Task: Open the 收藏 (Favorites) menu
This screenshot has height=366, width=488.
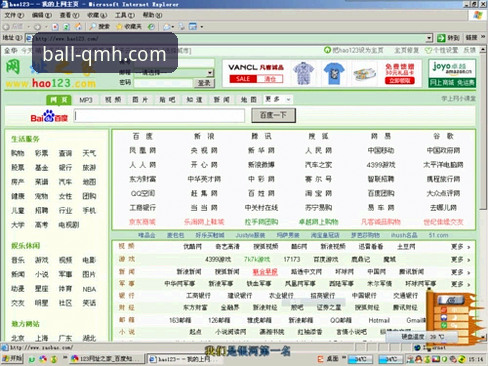Action: pyautogui.click(x=97, y=15)
